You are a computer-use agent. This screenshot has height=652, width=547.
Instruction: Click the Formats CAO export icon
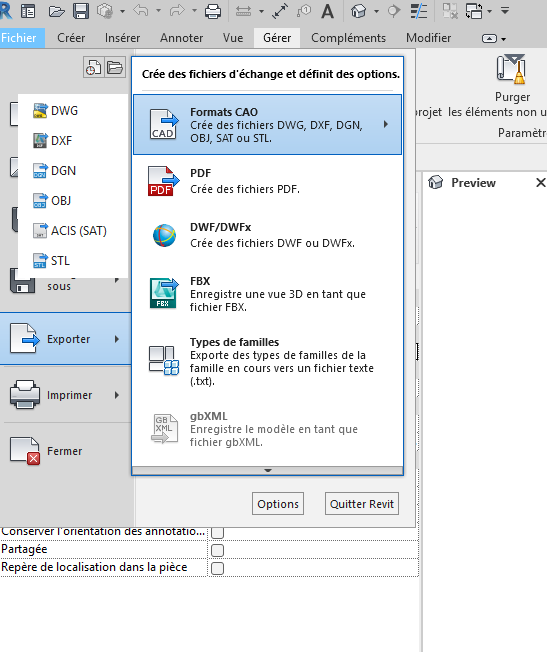point(163,124)
